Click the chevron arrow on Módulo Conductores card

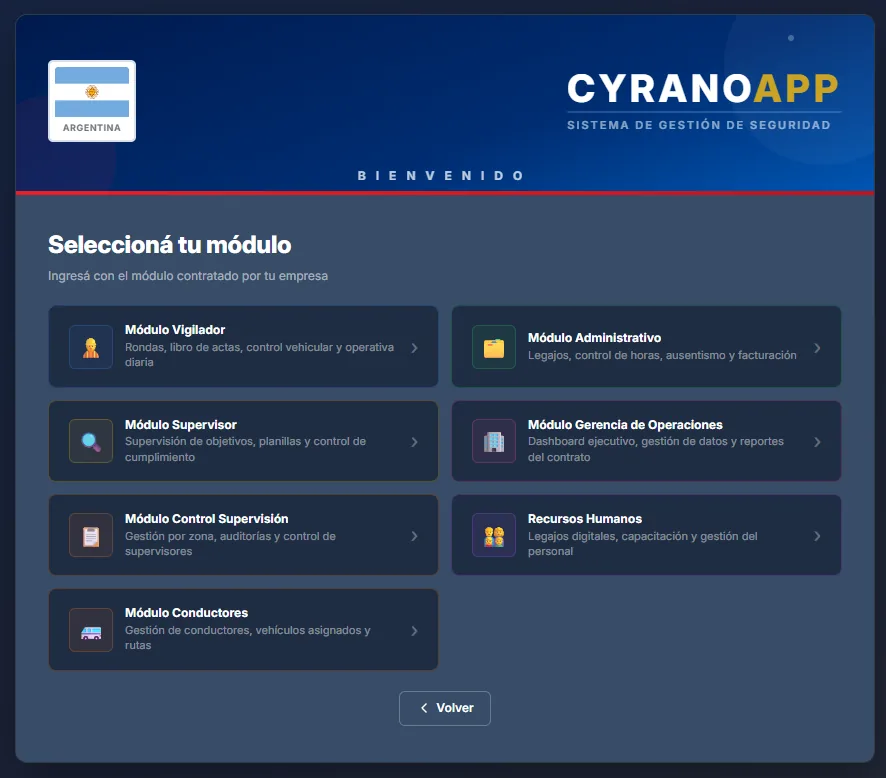pos(414,631)
